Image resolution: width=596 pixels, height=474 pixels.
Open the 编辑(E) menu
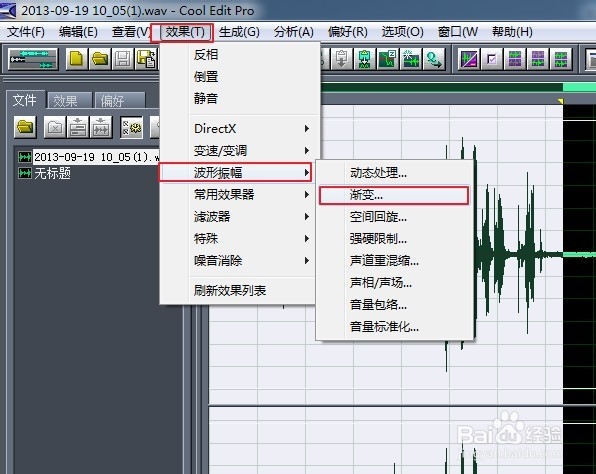(x=78, y=32)
